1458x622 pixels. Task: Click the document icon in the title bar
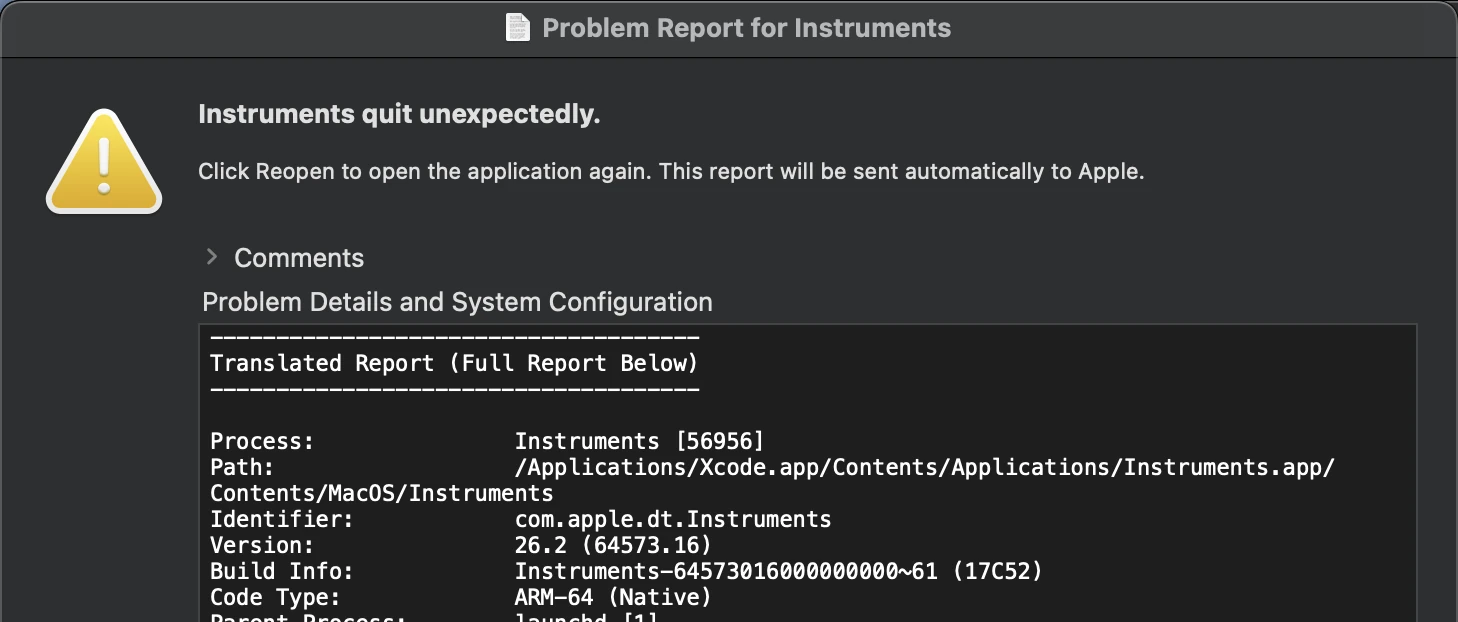[x=517, y=27]
